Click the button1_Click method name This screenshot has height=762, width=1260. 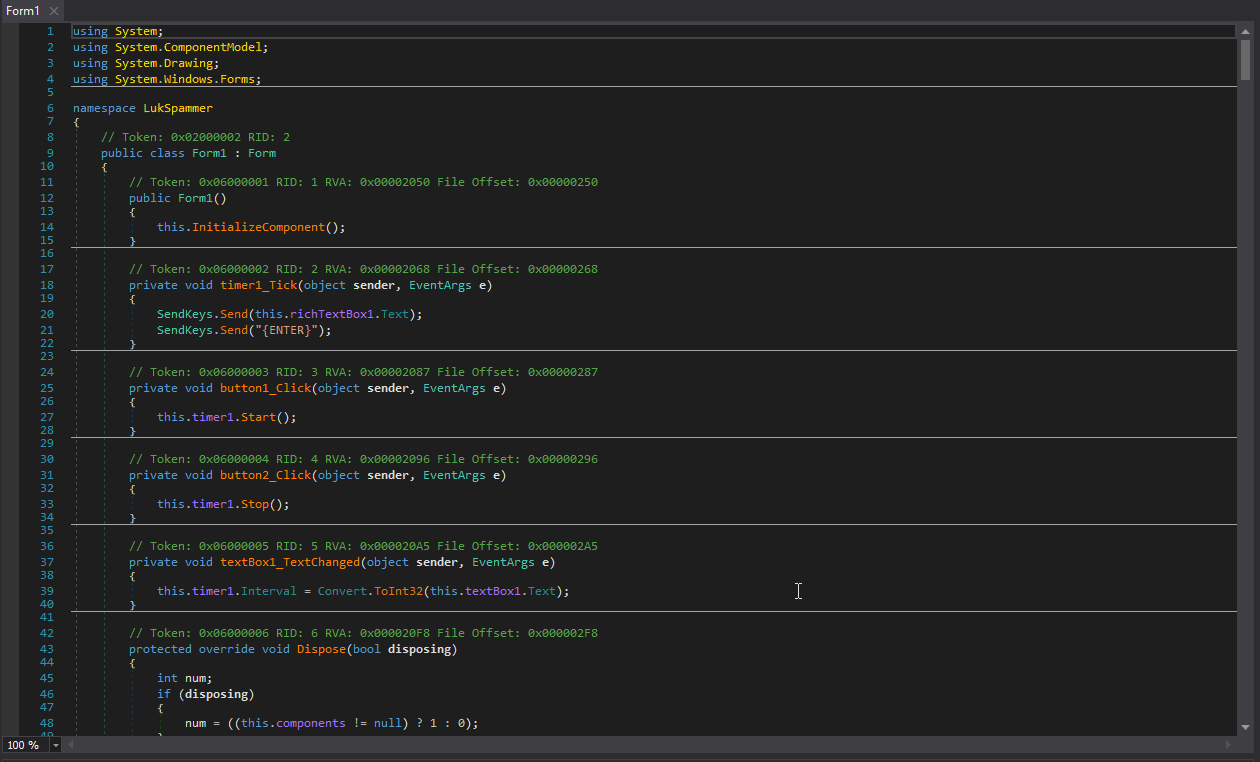point(266,388)
